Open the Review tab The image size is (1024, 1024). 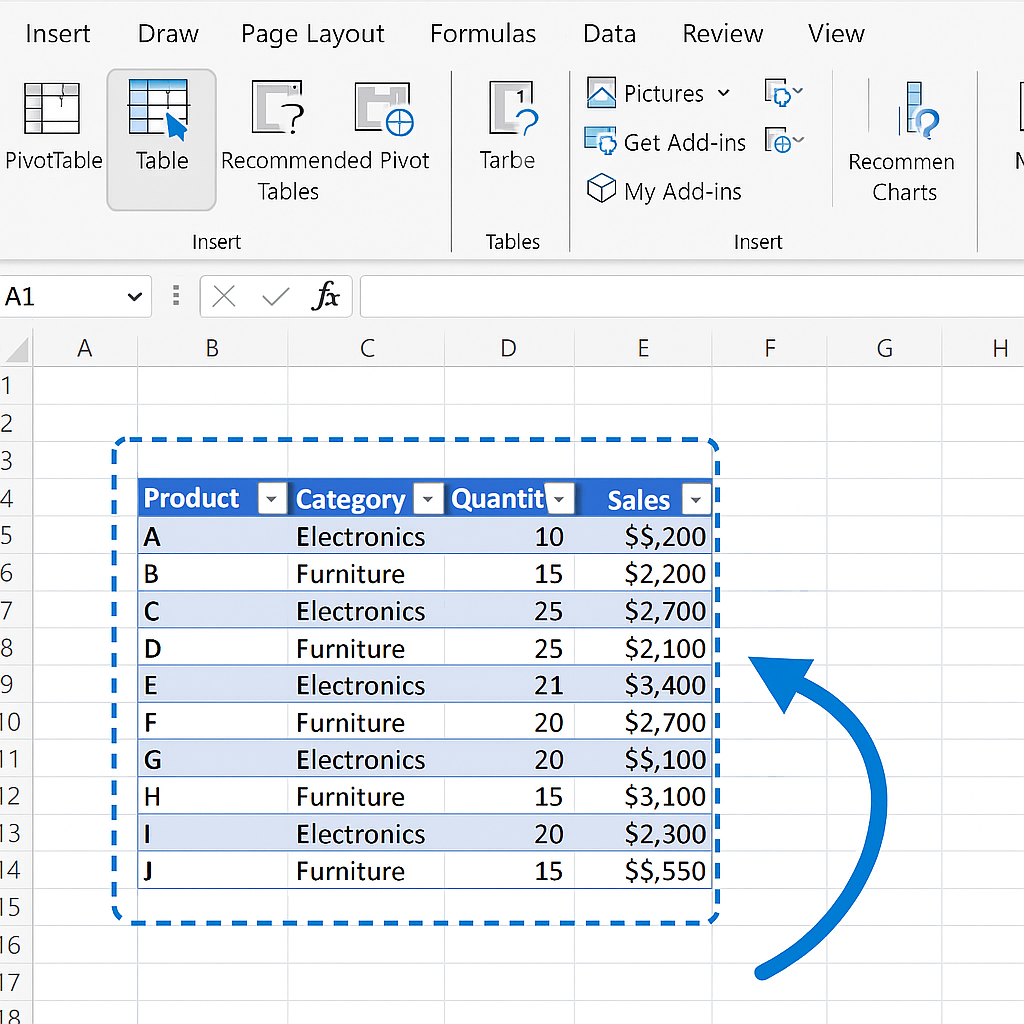pyautogui.click(x=722, y=33)
